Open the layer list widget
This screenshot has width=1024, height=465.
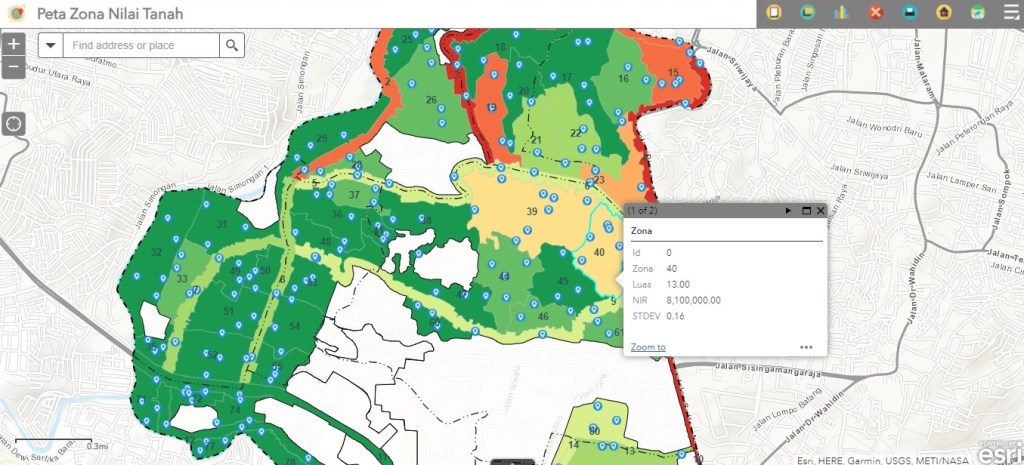[1009, 13]
